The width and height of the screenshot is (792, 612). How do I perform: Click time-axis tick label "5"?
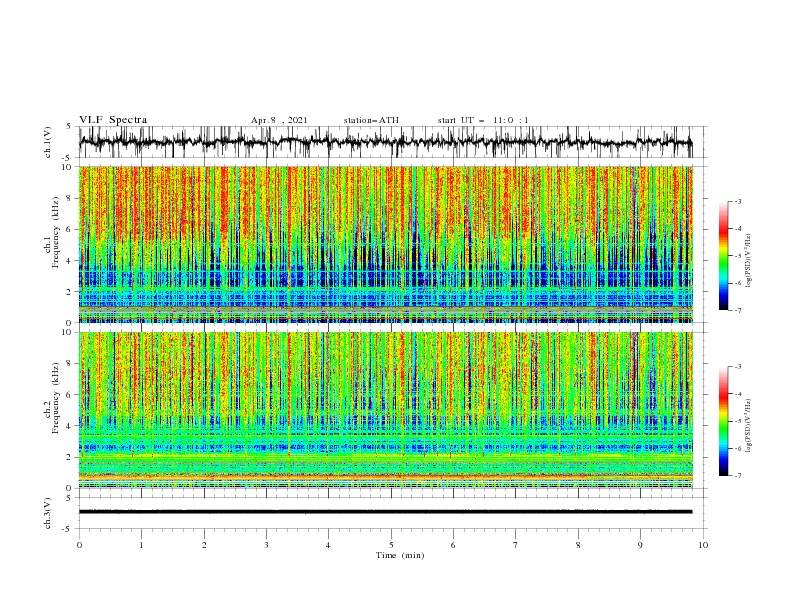click(391, 545)
